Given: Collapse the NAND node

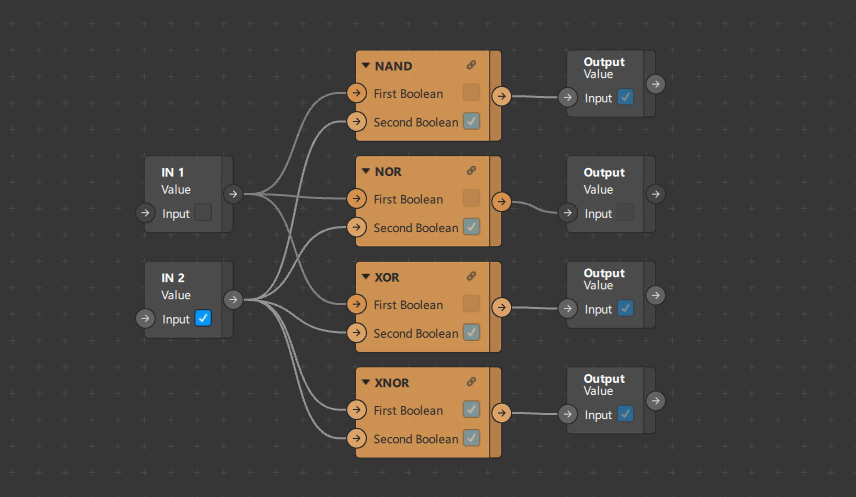Looking at the screenshot, I should tap(366, 66).
